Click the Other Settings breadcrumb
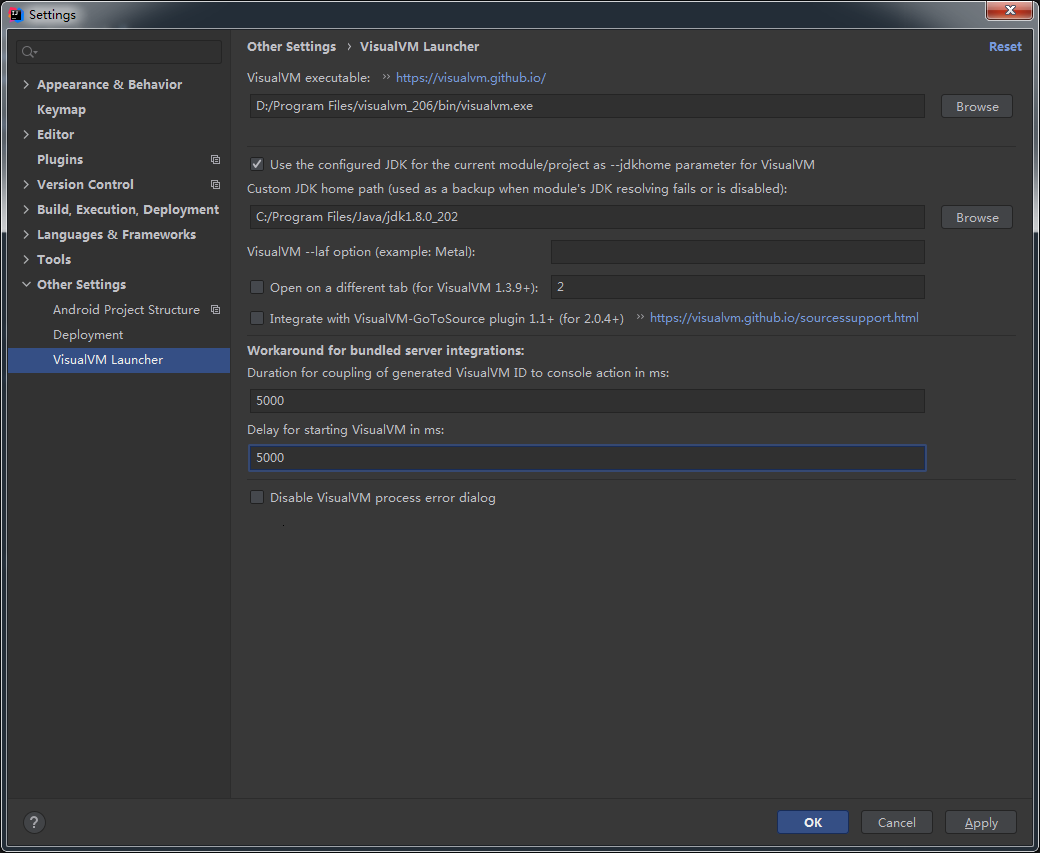The height and width of the screenshot is (853, 1040). [291, 46]
